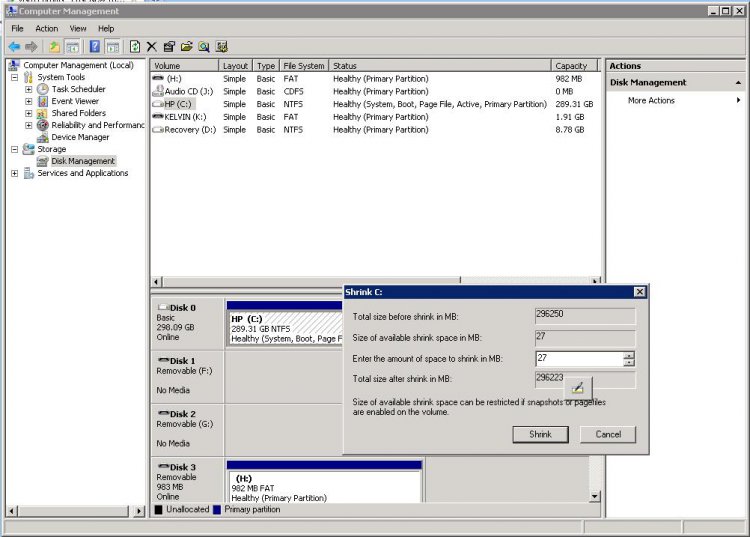
Task: Click the Status column header
Action: coord(440,66)
